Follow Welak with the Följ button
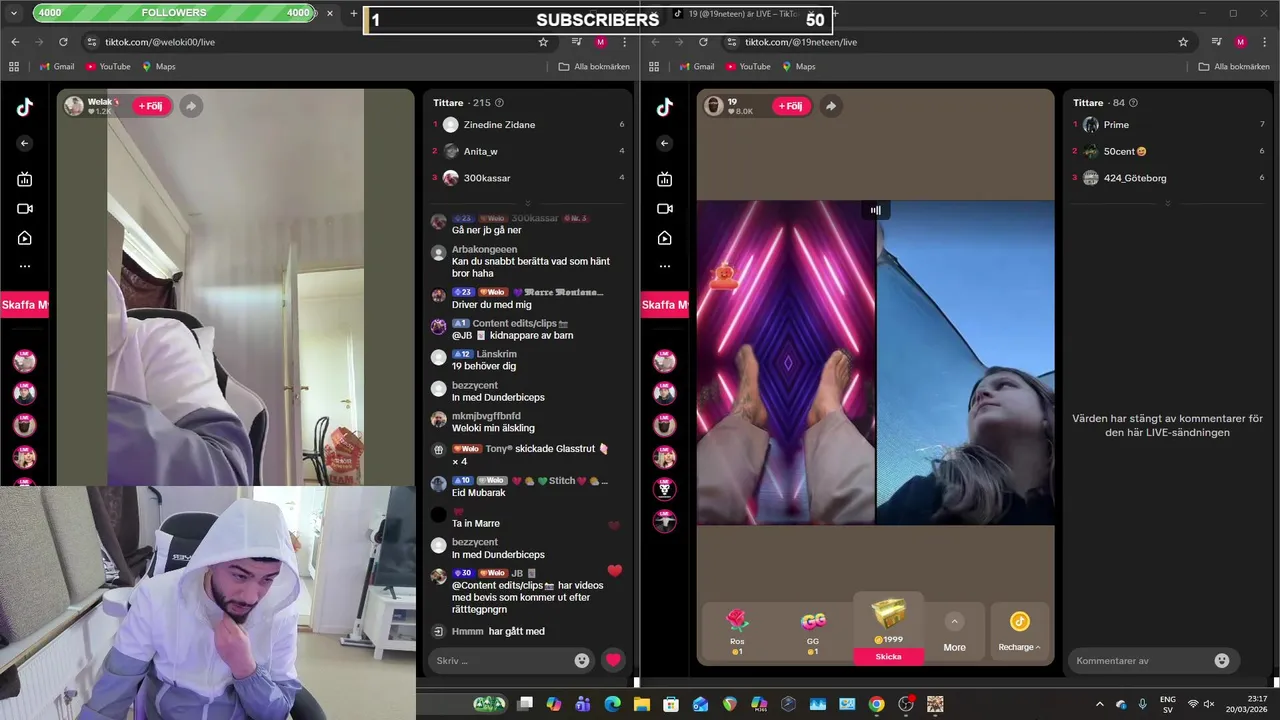1280x720 pixels. pyautogui.click(x=151, y=105)
